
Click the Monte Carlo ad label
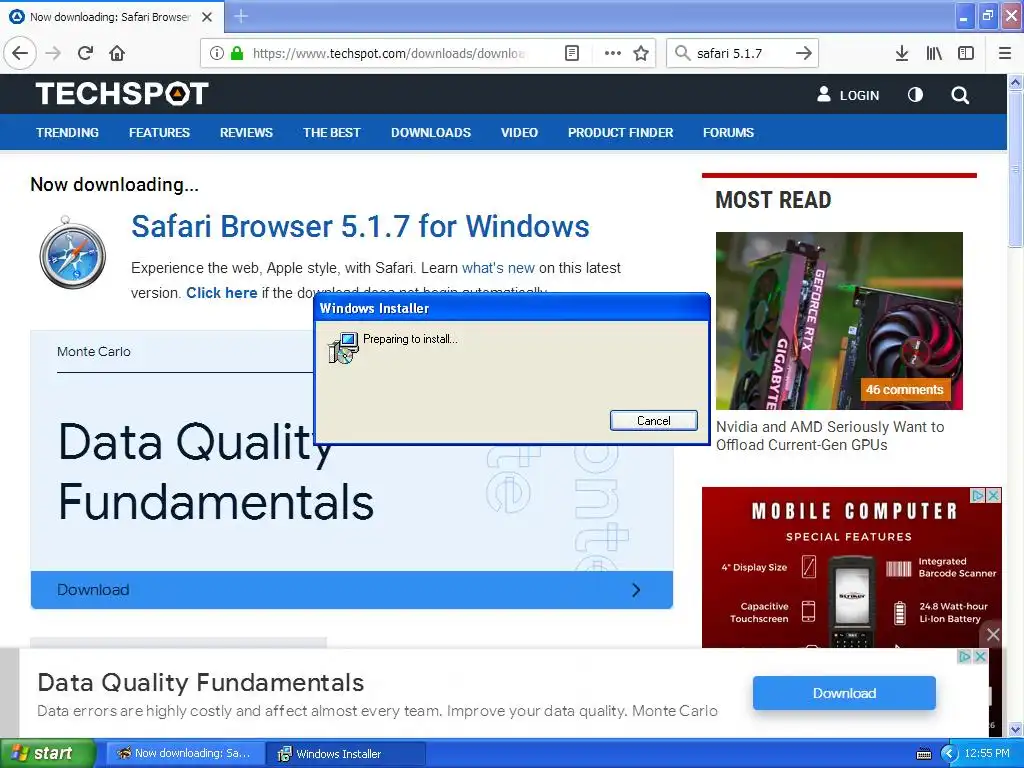click(93, 351)
